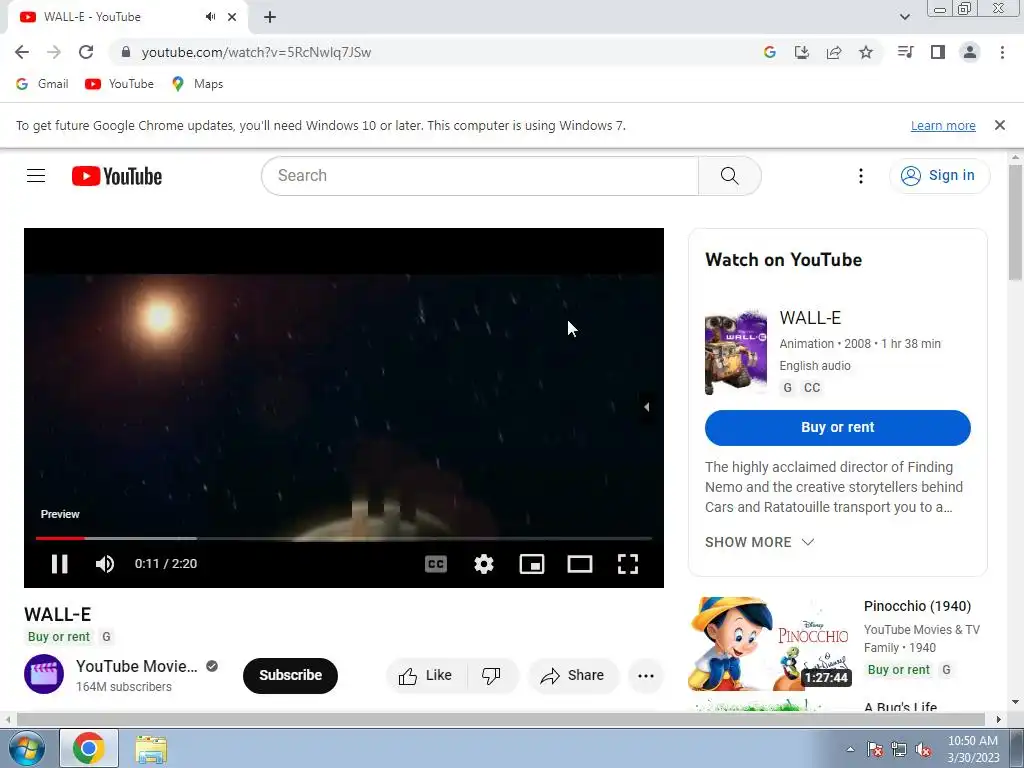Seek on the video progress bar
The height and width of the screenshot is (768, 1024).
tap(344, 538)
